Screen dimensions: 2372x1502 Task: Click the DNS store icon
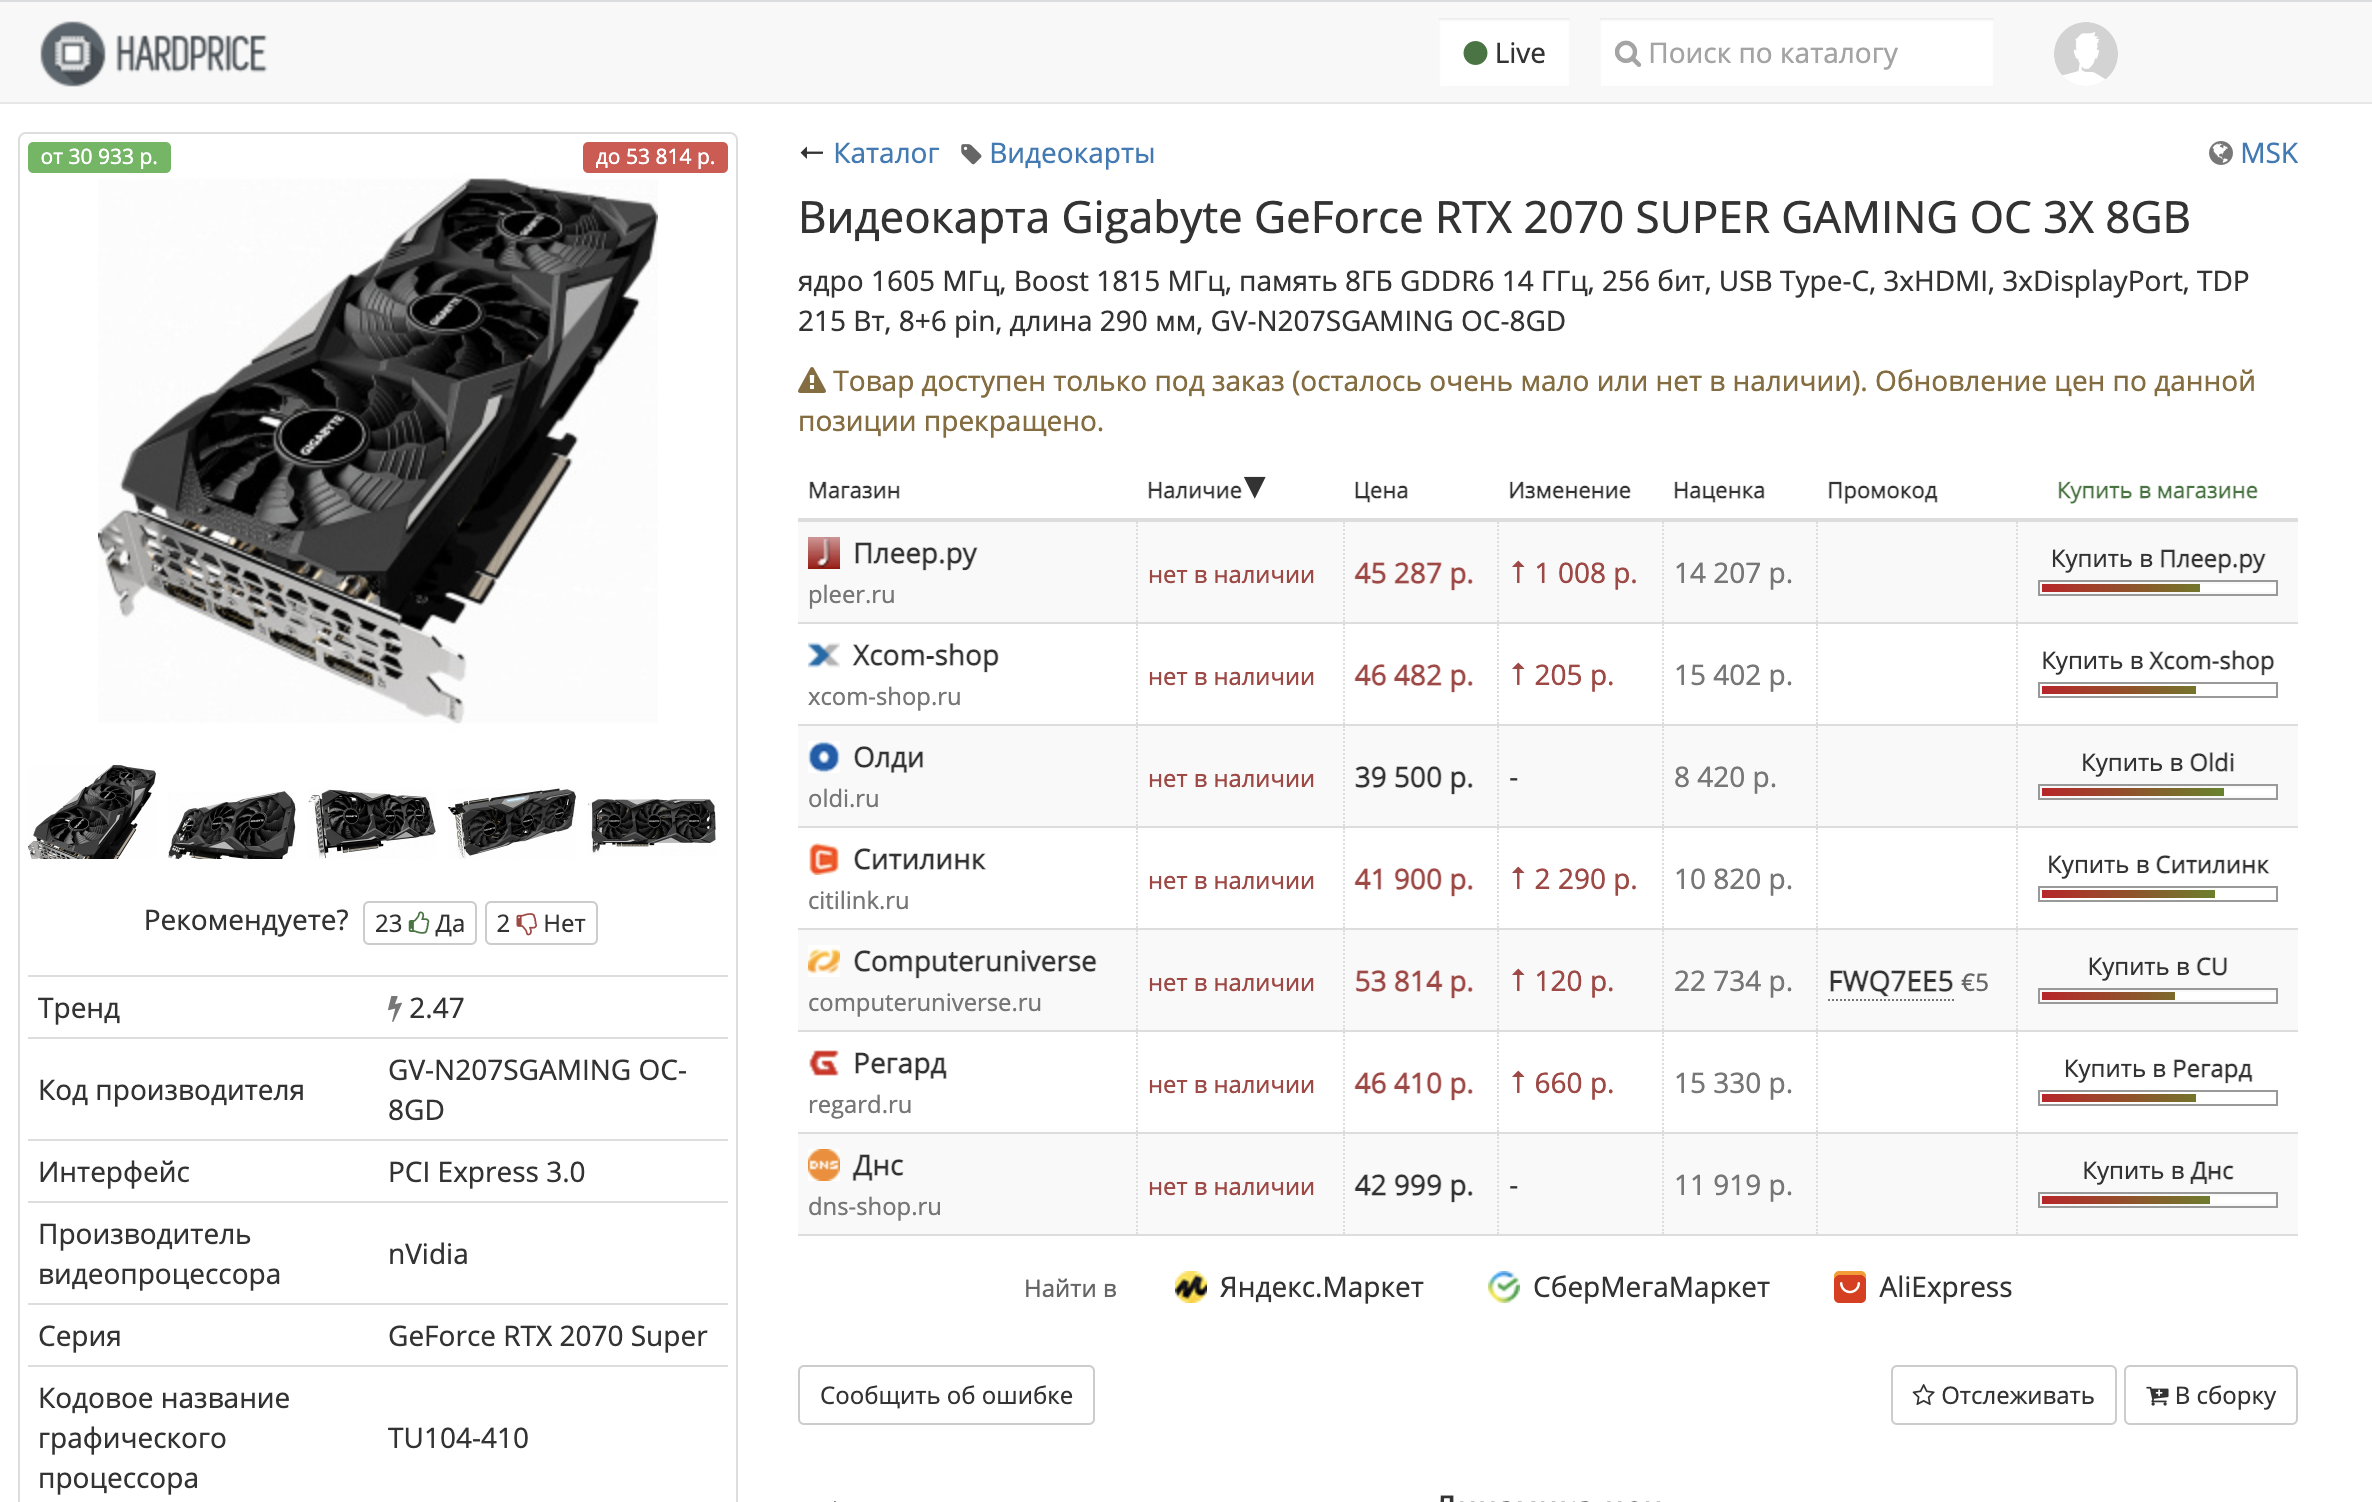pyautogui.click(x=823, y=1165)
